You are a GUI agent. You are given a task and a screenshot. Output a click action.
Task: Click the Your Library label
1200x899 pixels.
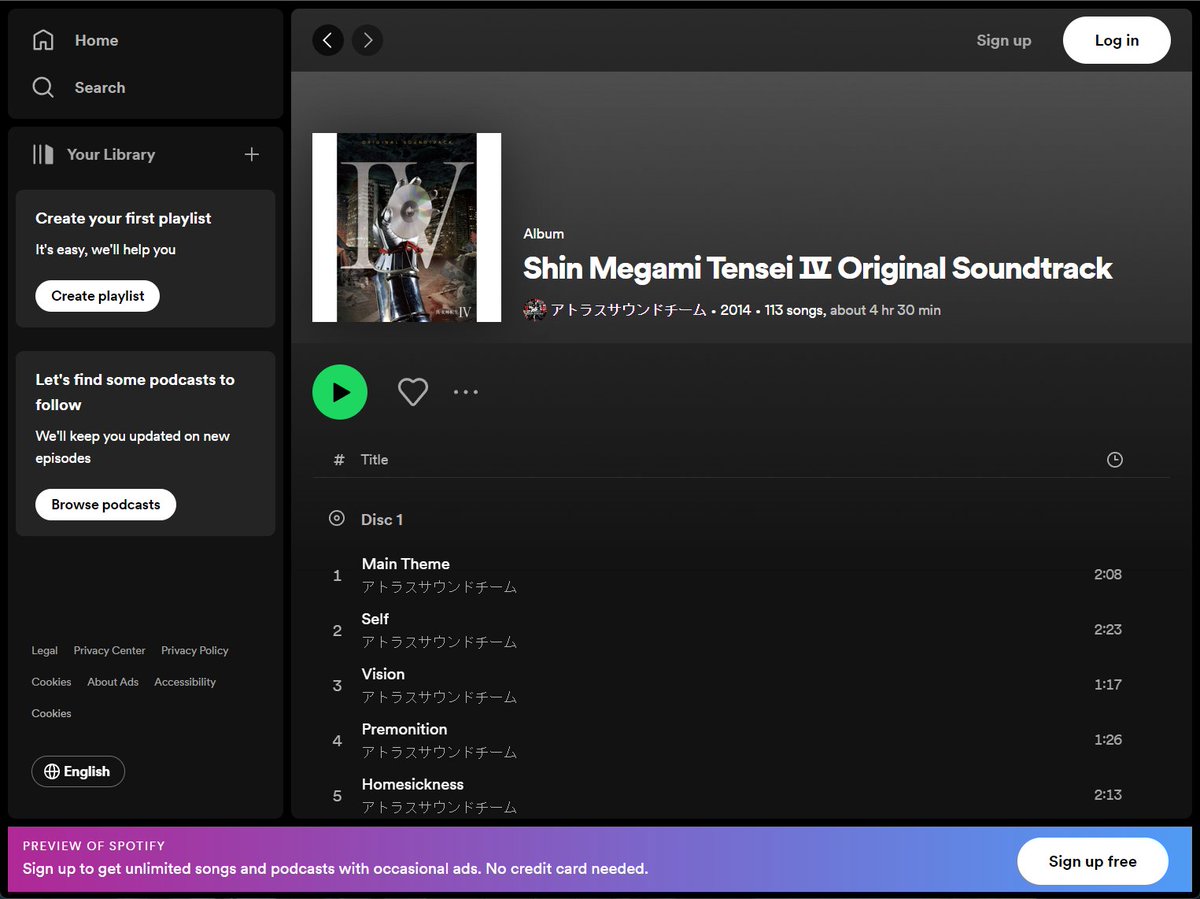tap(111, 154)
